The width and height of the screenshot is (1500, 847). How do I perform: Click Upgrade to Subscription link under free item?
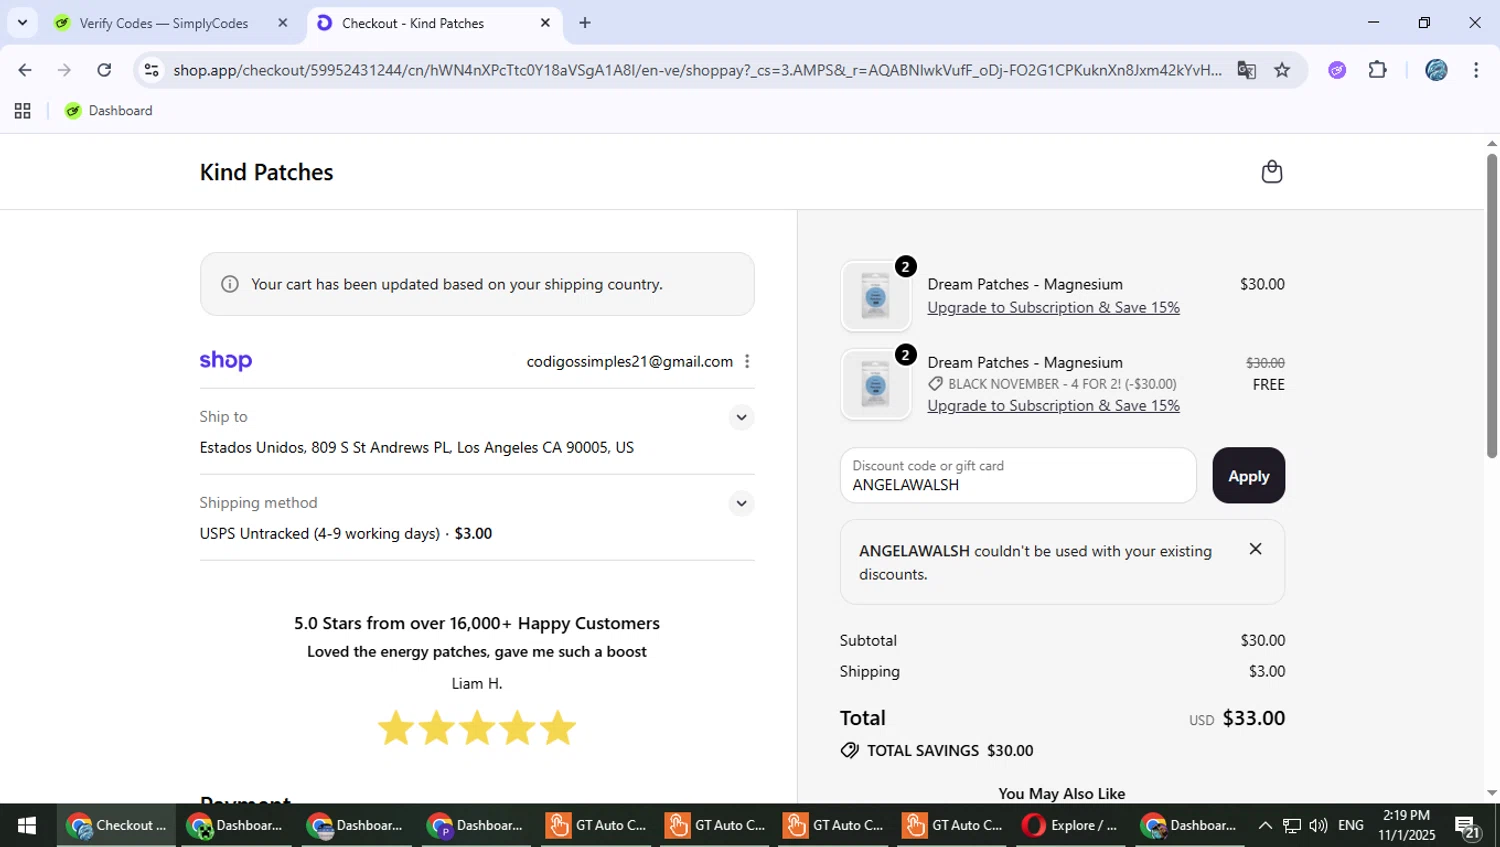1053,406
